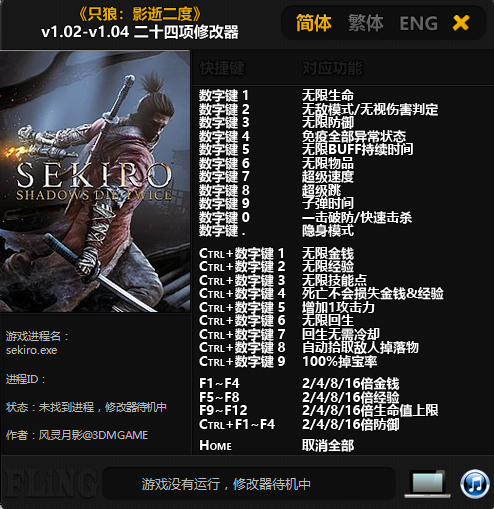Click the FLiNG logo in corner

pos(50,484)
